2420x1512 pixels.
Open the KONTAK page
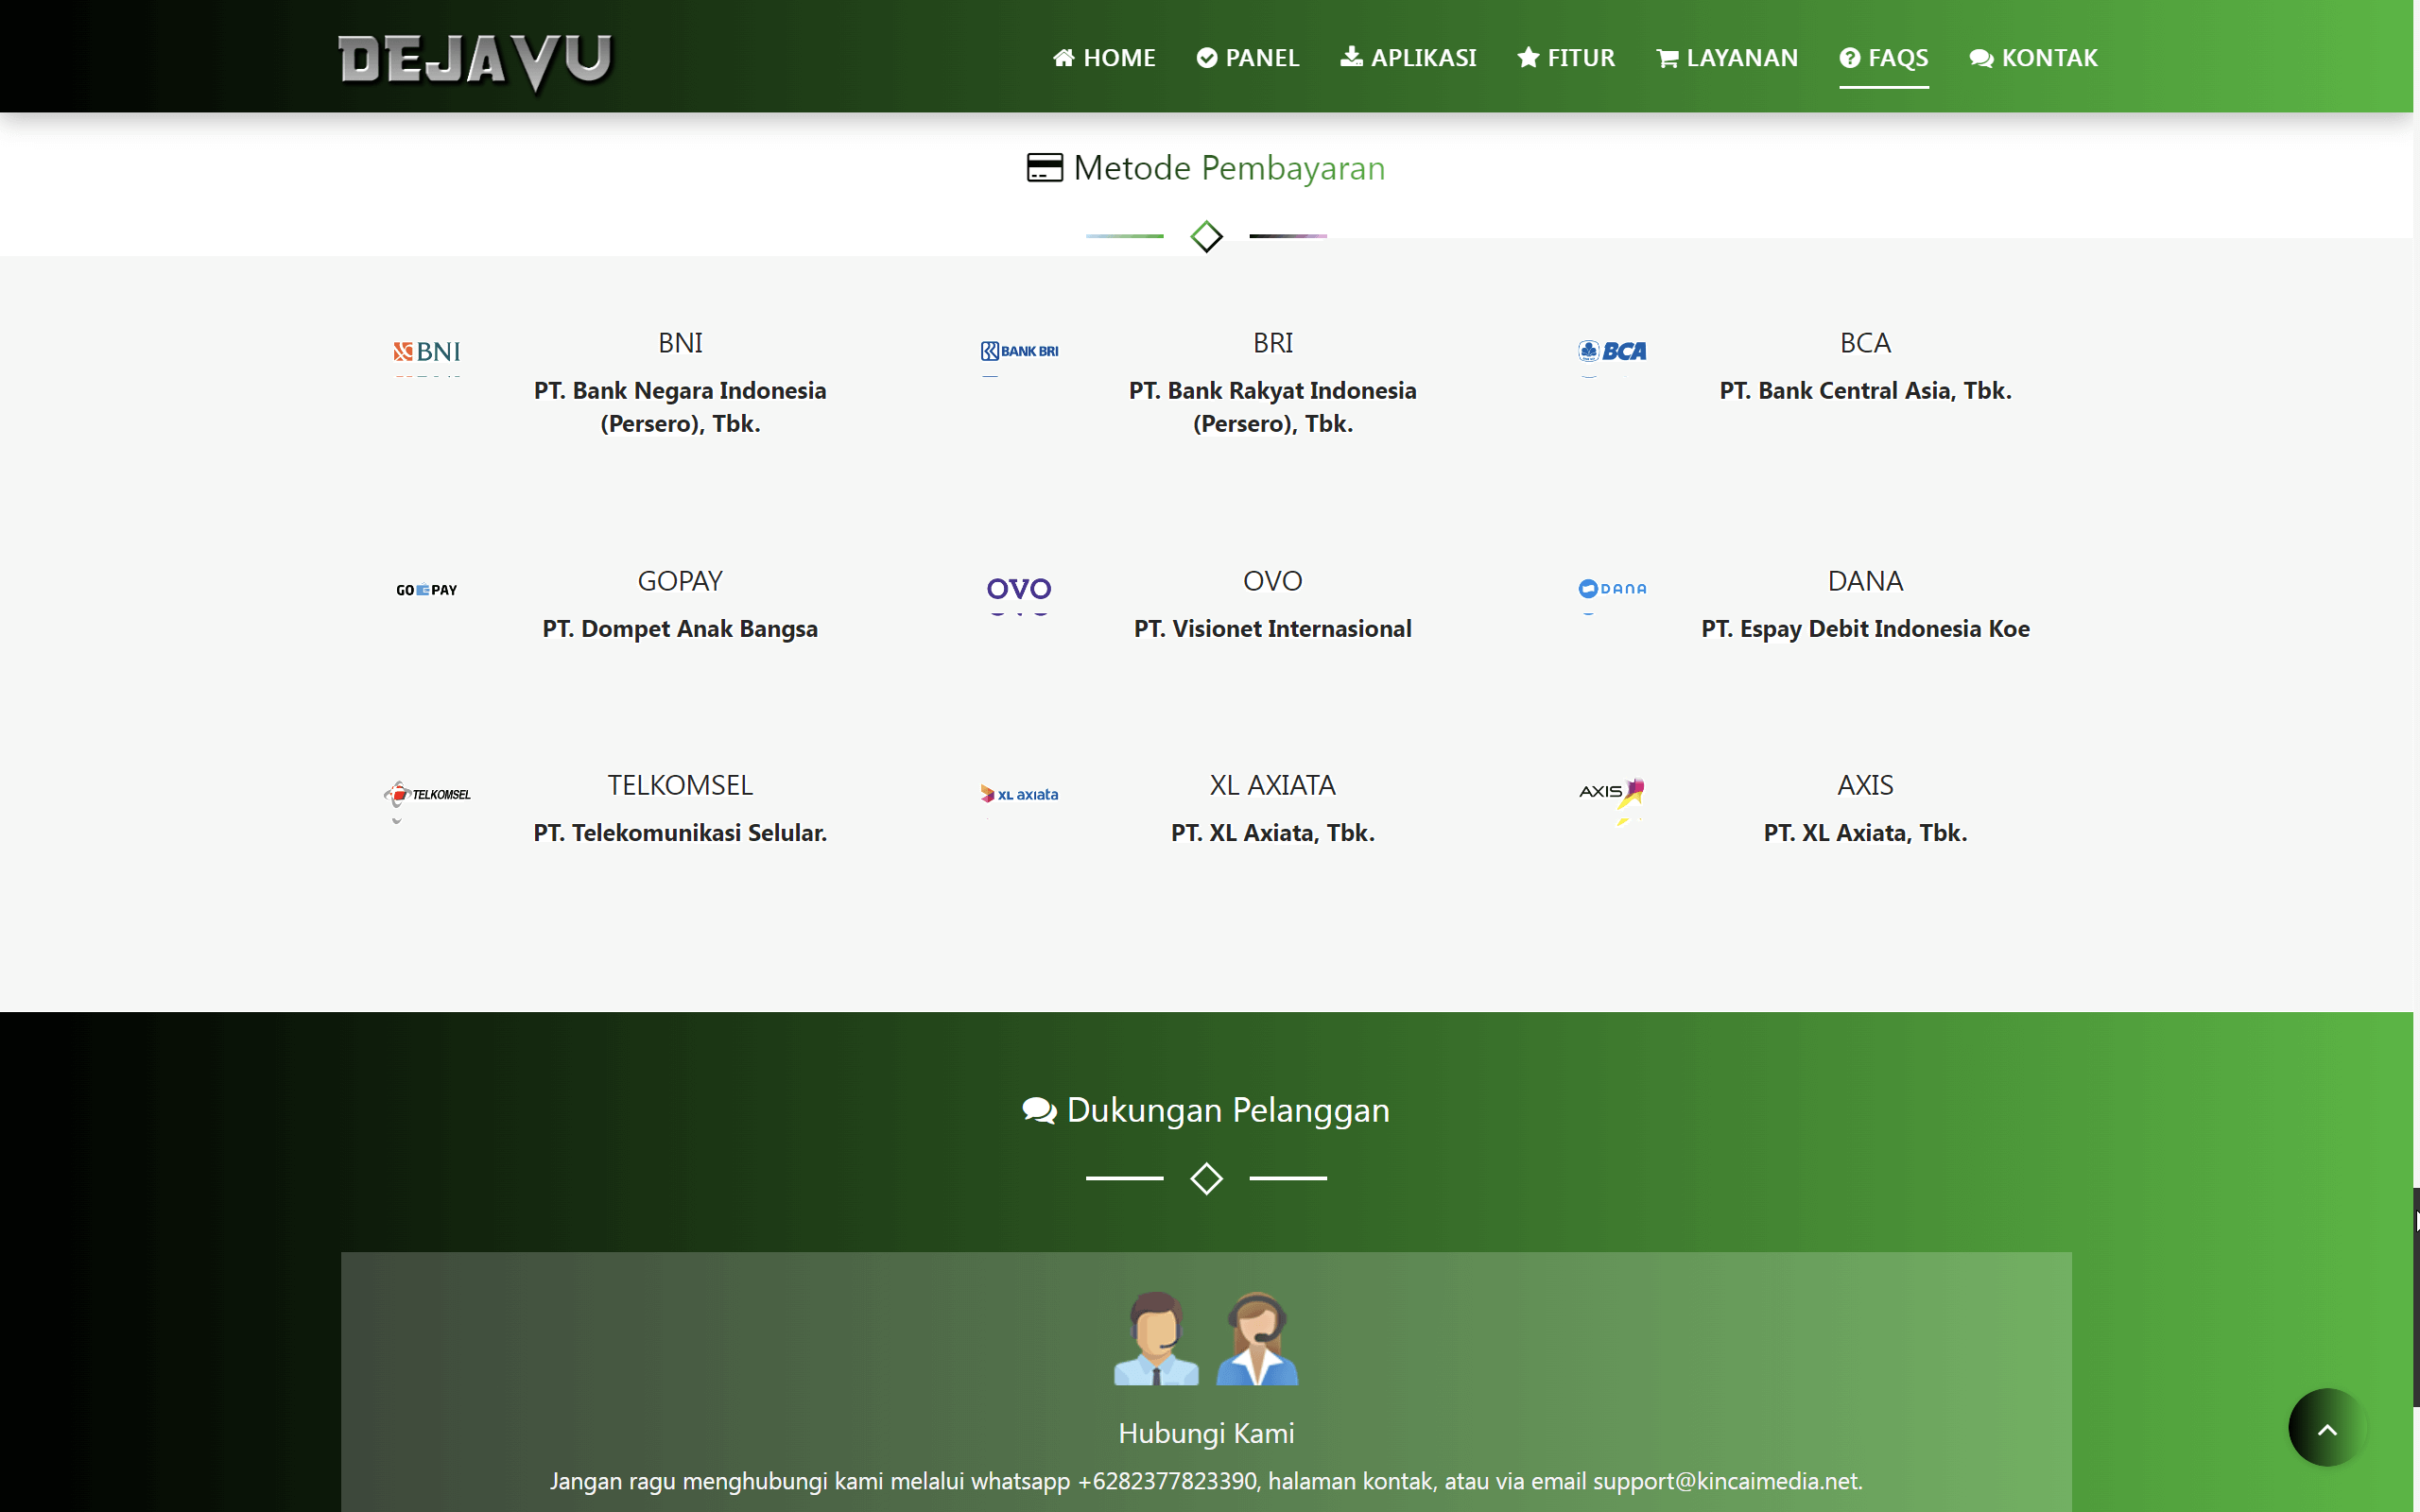[2033, 57]
